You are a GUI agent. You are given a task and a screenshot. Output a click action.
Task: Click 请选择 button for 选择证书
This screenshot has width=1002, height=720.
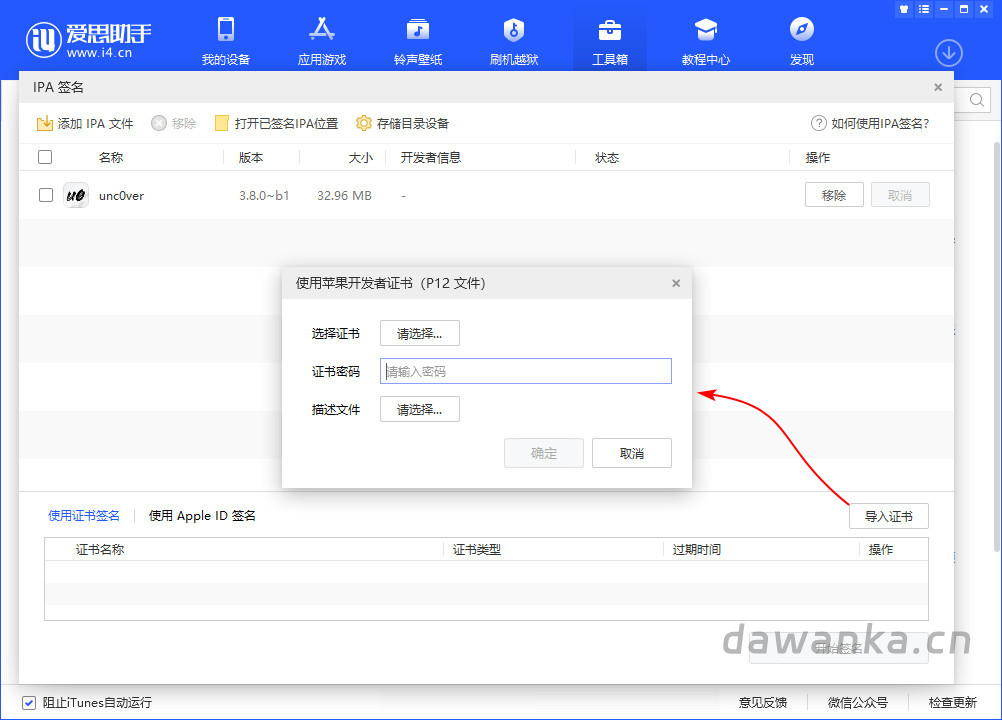pos(420,333)
